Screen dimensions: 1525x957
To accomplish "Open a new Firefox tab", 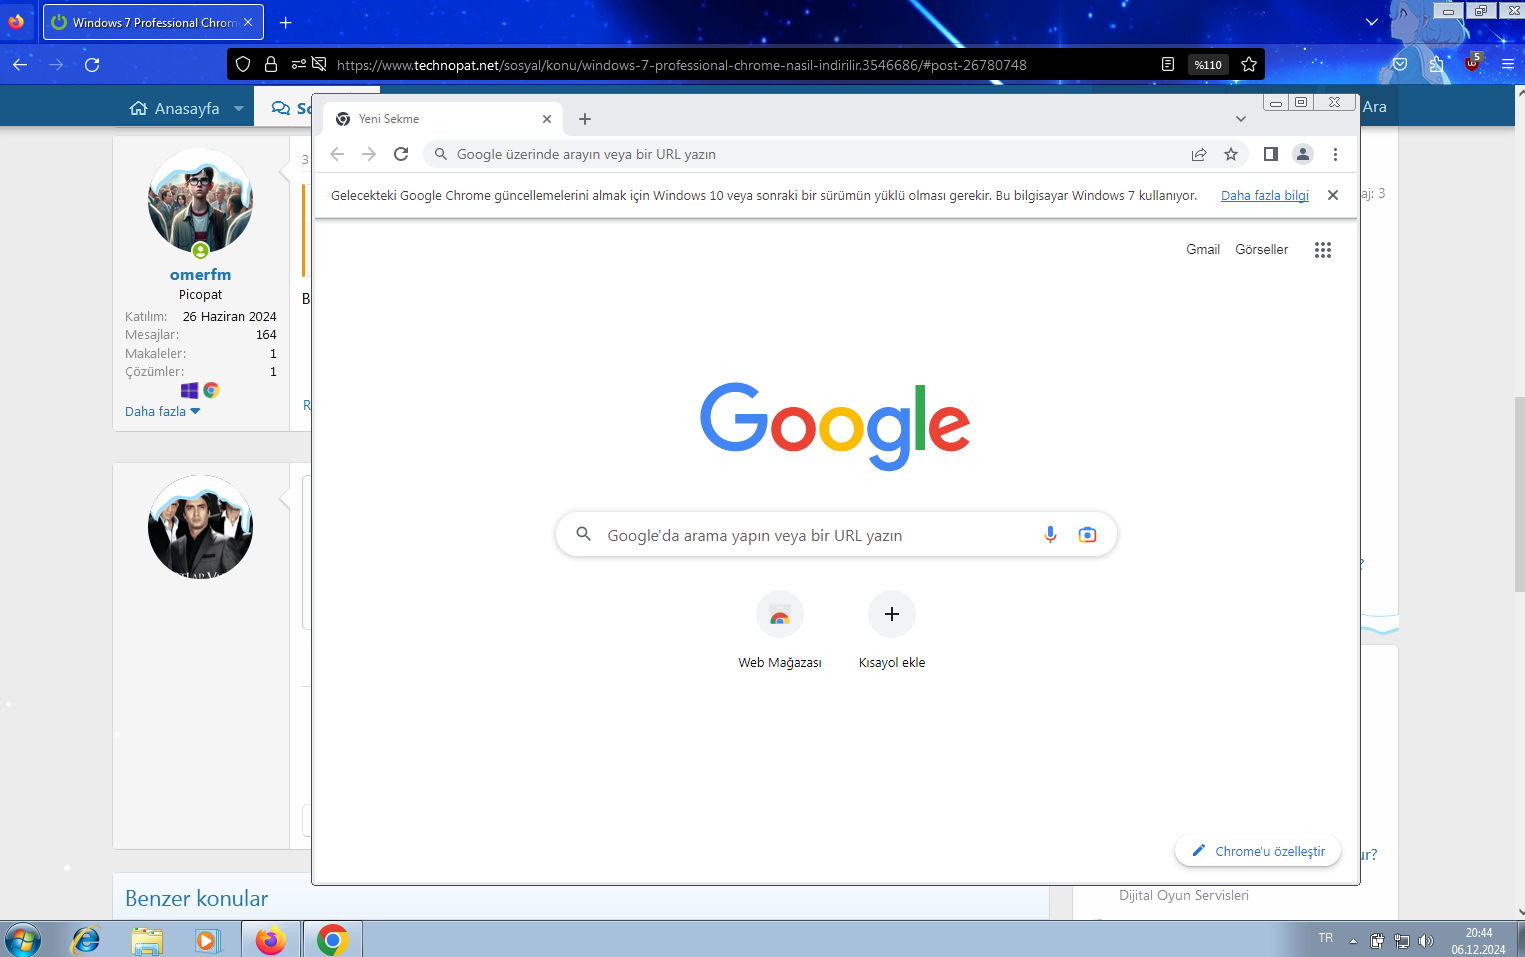I will [x=286, y=22].
